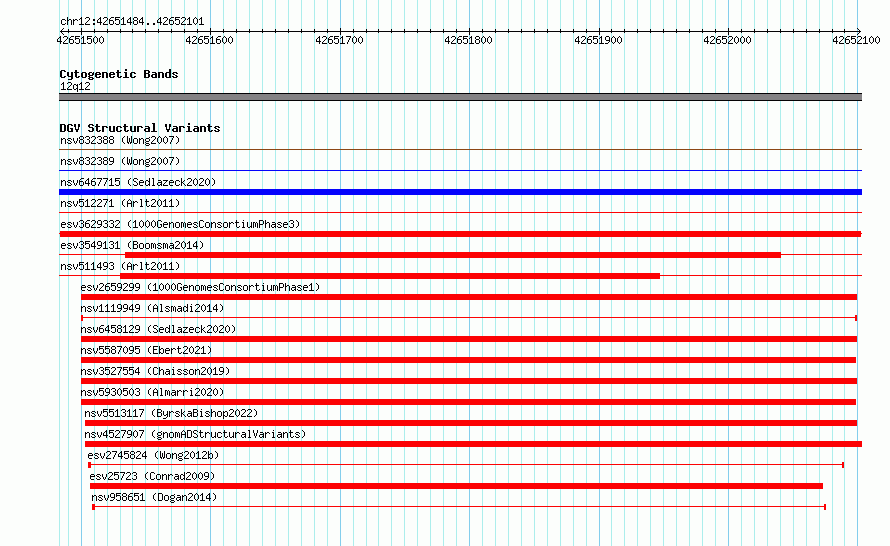
Task: Click the red bar under nsv511493 Arlt2011
Action: tap(390, 276)
